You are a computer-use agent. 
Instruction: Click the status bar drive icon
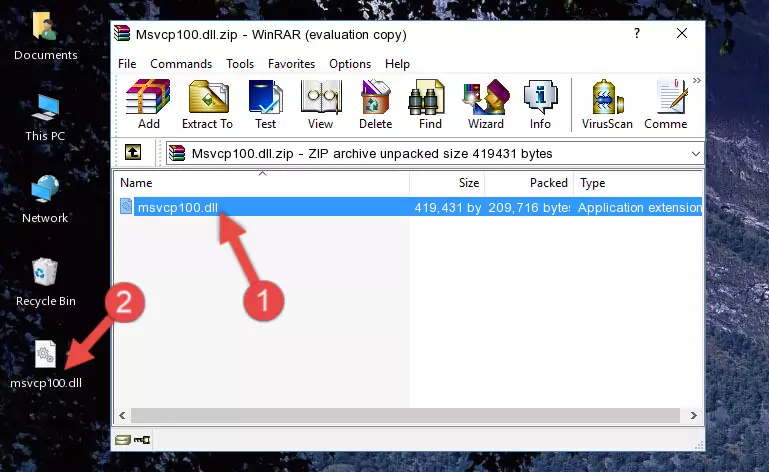coord(123,440)
